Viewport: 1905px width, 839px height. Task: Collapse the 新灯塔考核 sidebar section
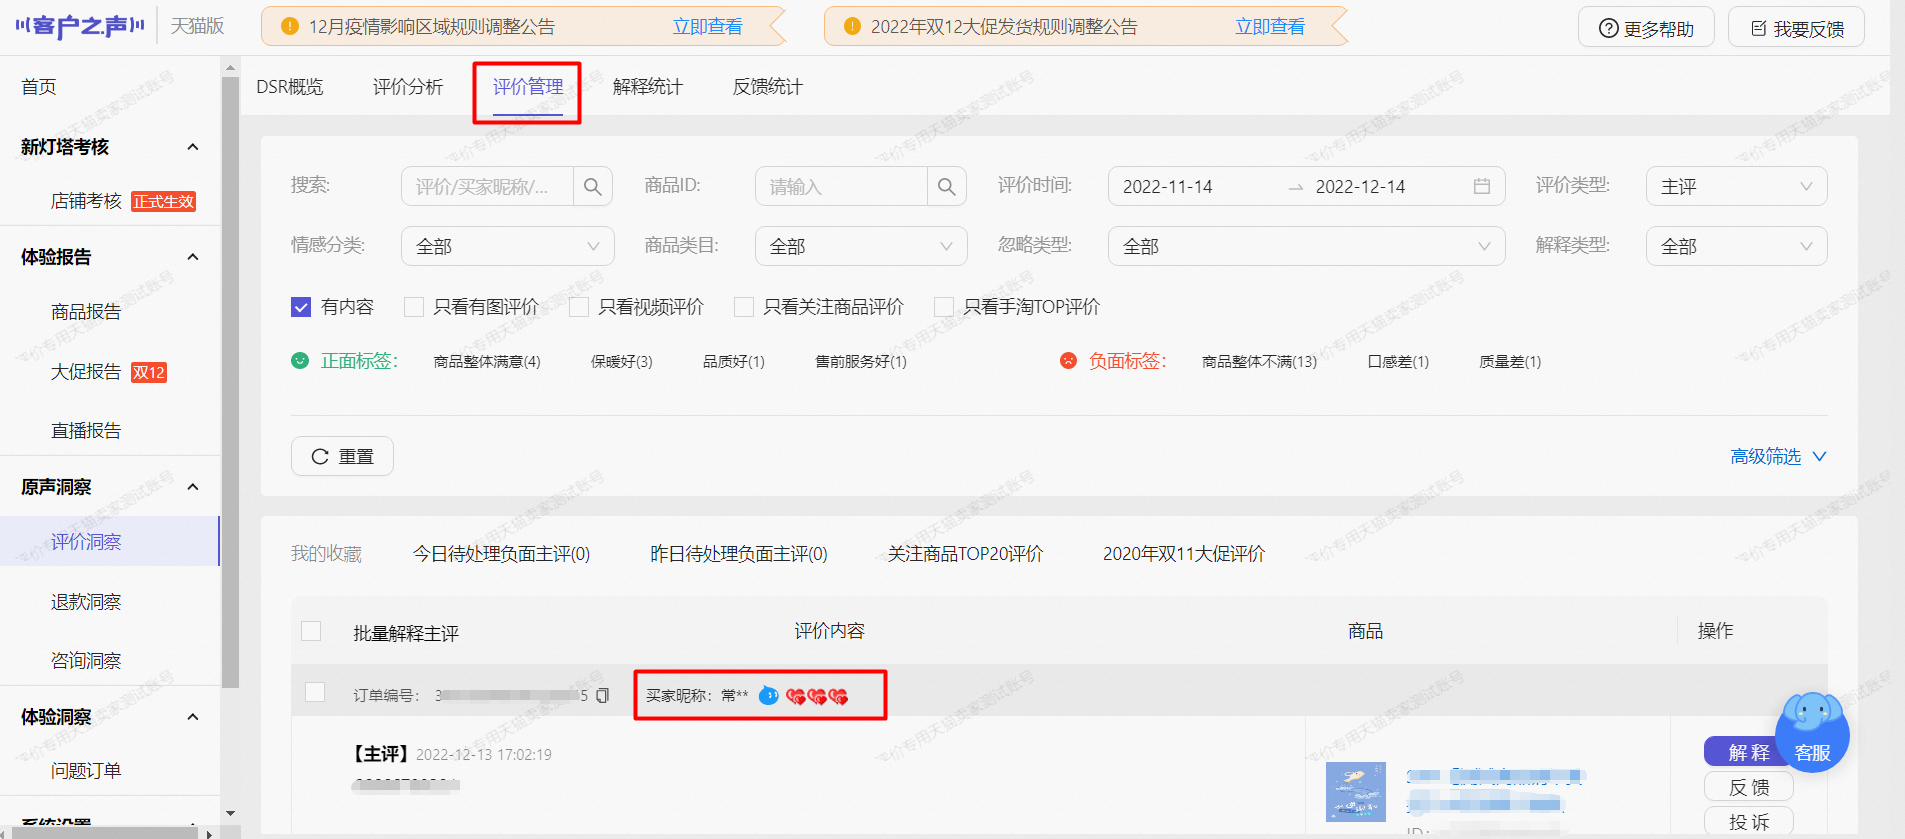[x=193, y=147]
